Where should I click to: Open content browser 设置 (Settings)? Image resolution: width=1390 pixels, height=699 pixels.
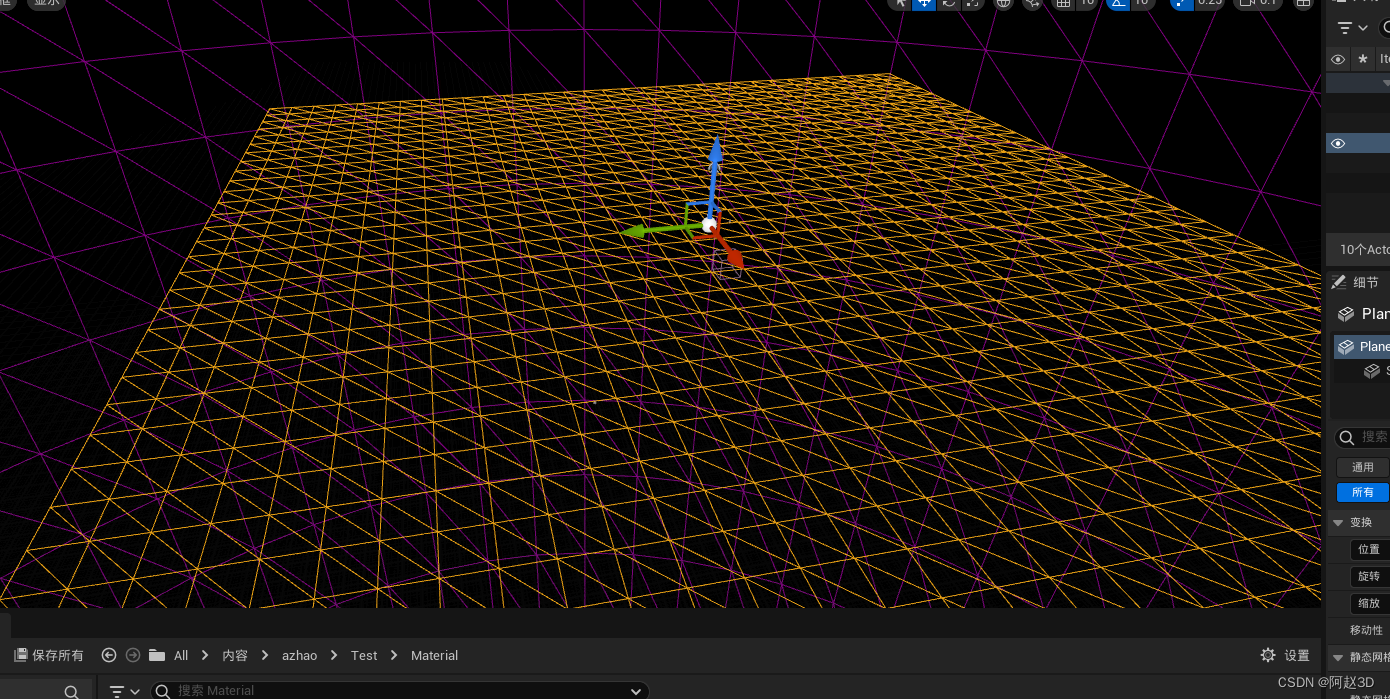click(1285, 655)
